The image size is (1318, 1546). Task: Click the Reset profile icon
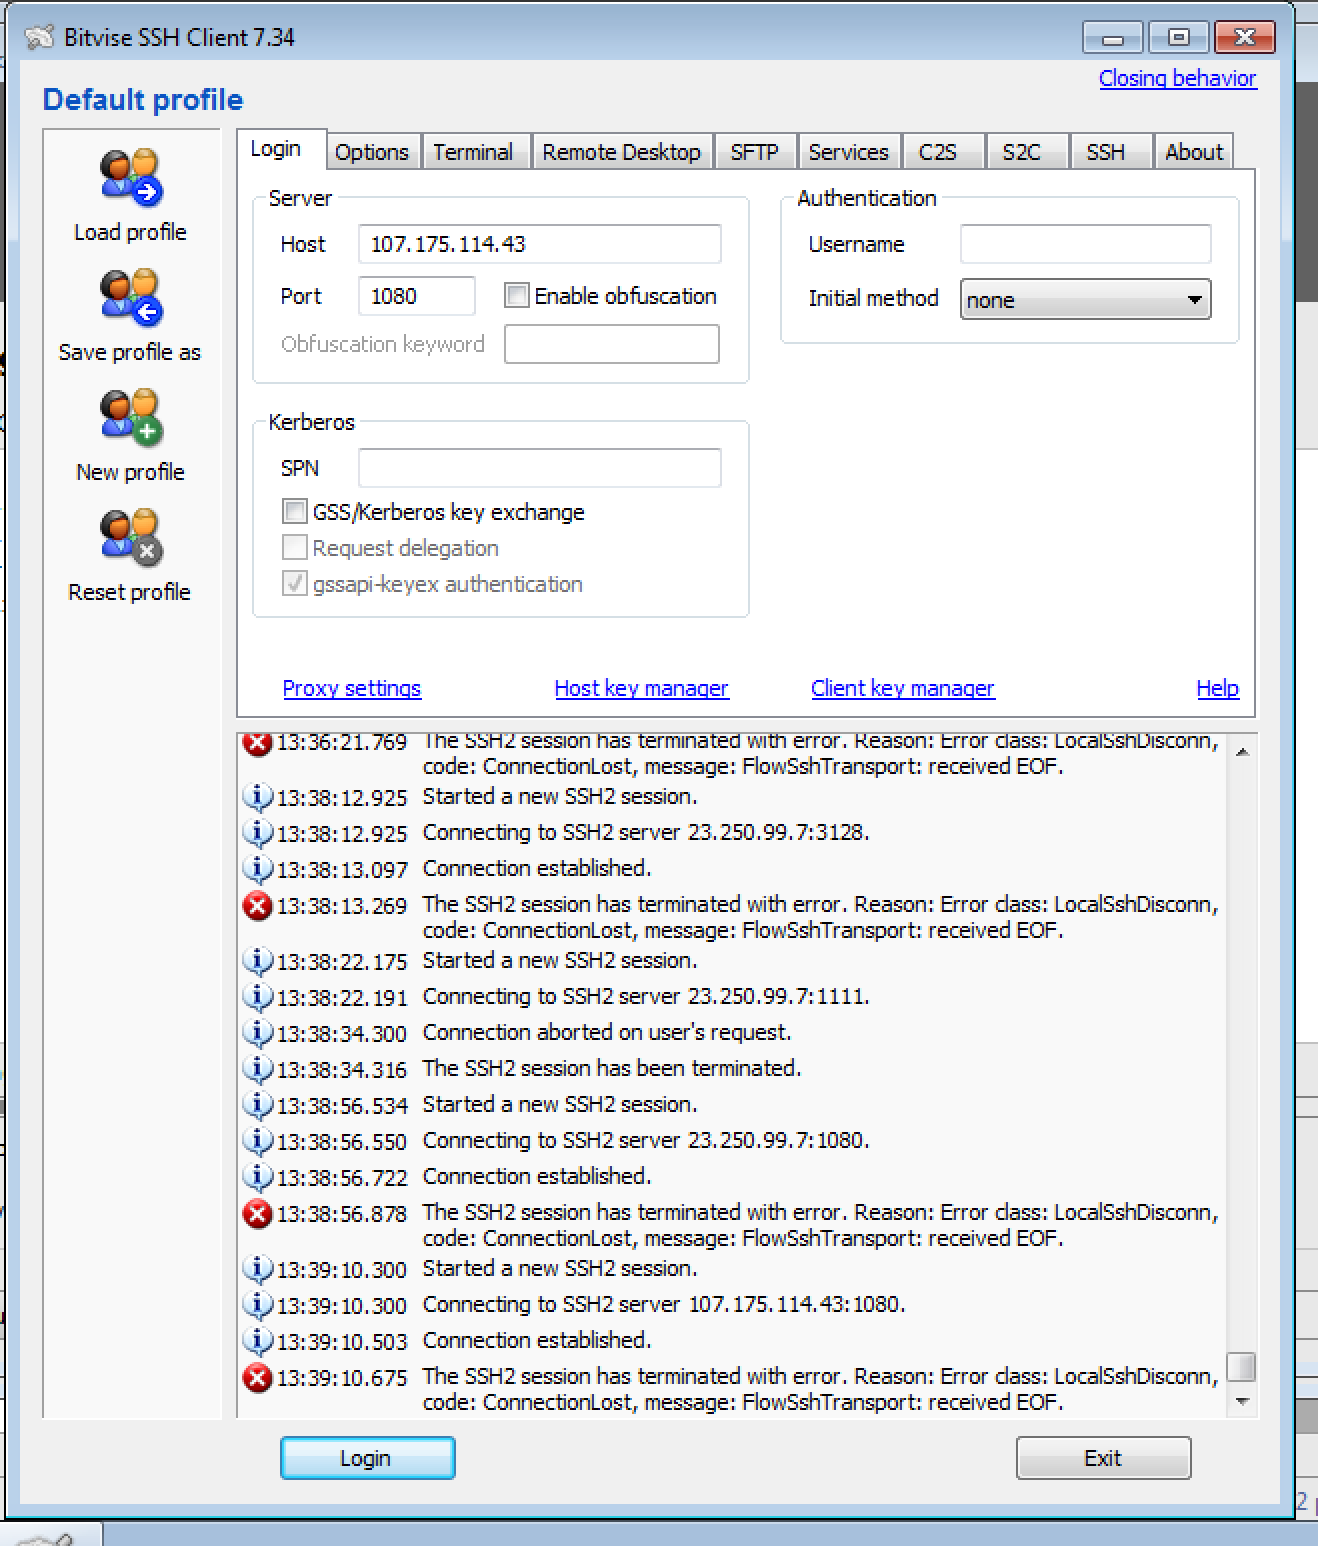pyautogui.click(x=131, y=537)
